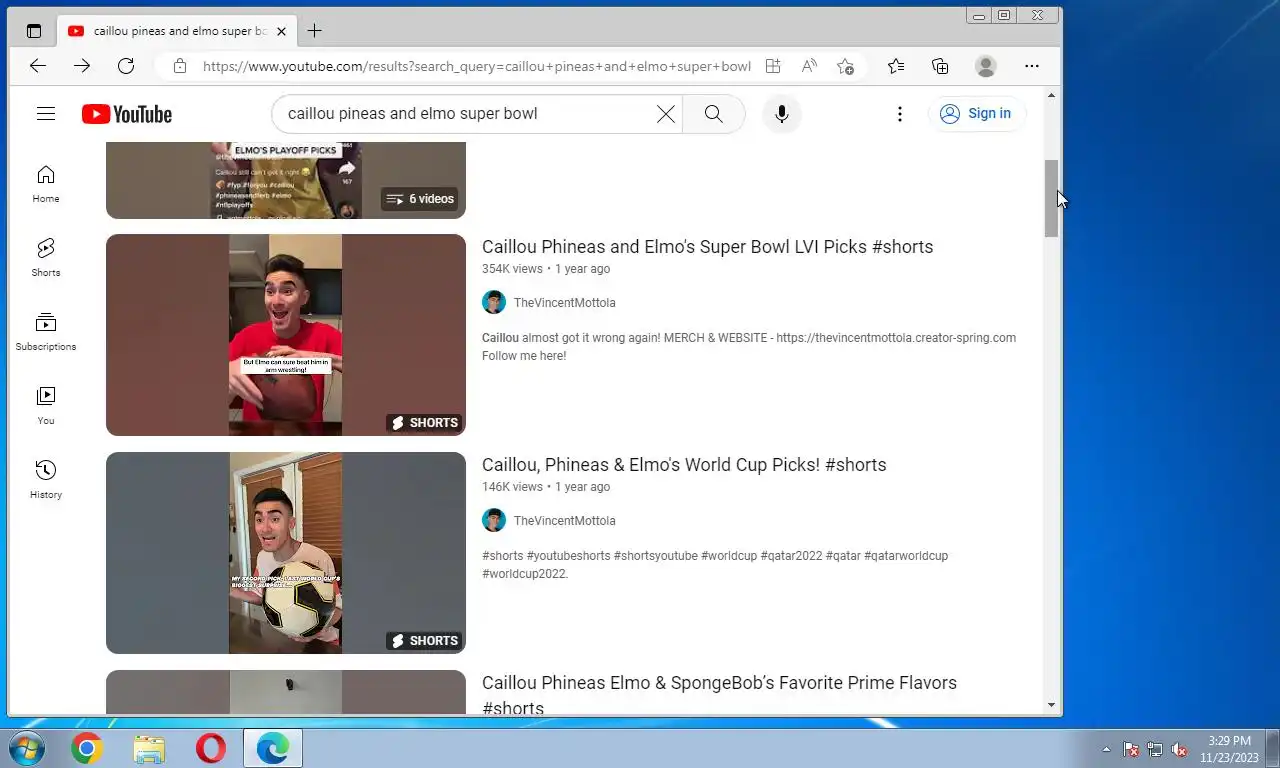
Task: Click muted volume tray icon
Action: click(x=1179, y=749)
